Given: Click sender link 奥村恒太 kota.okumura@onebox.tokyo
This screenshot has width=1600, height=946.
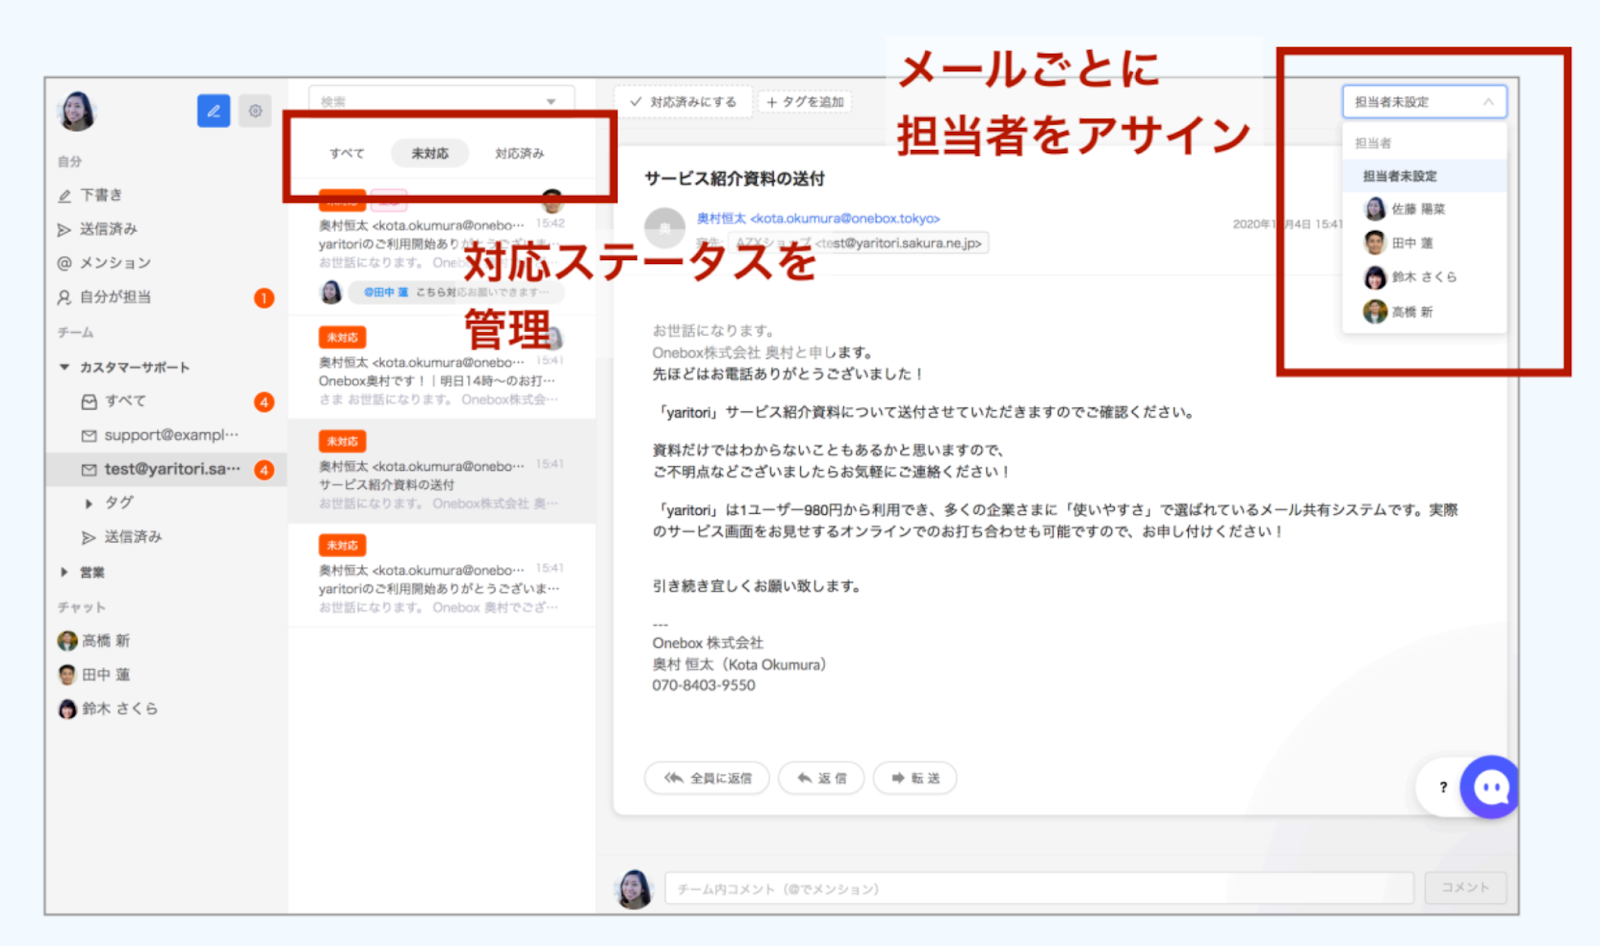Looking at the screenshot, I should [x=818, y=218].
